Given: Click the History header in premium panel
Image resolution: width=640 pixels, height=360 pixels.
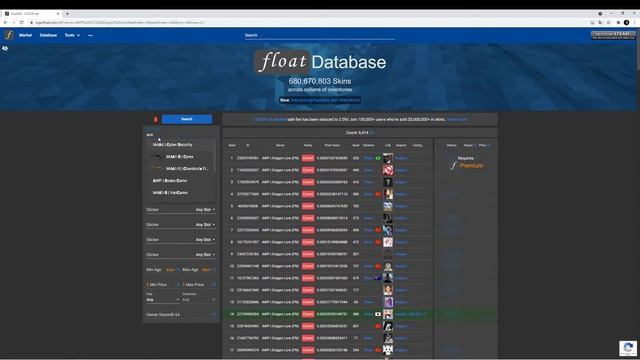Looking at the screenshot, I should coord(451,145).
